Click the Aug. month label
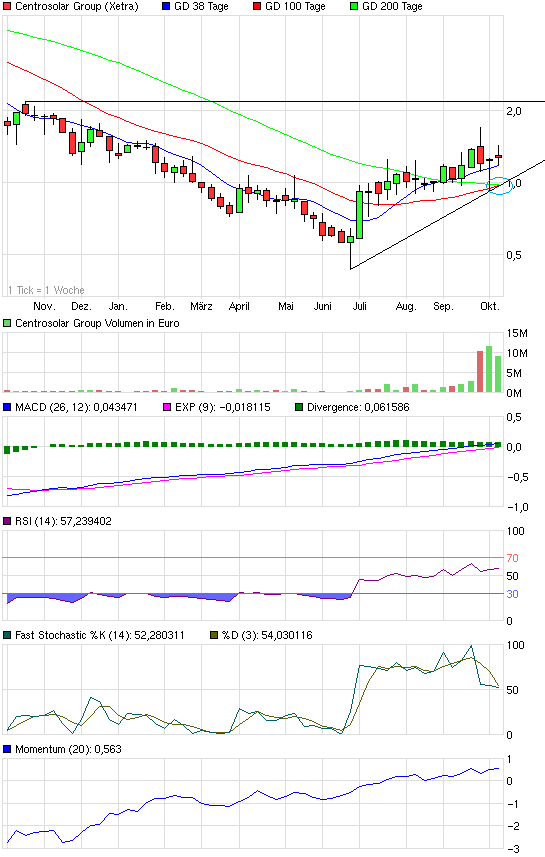545x857 pixels. pos(406,306)
